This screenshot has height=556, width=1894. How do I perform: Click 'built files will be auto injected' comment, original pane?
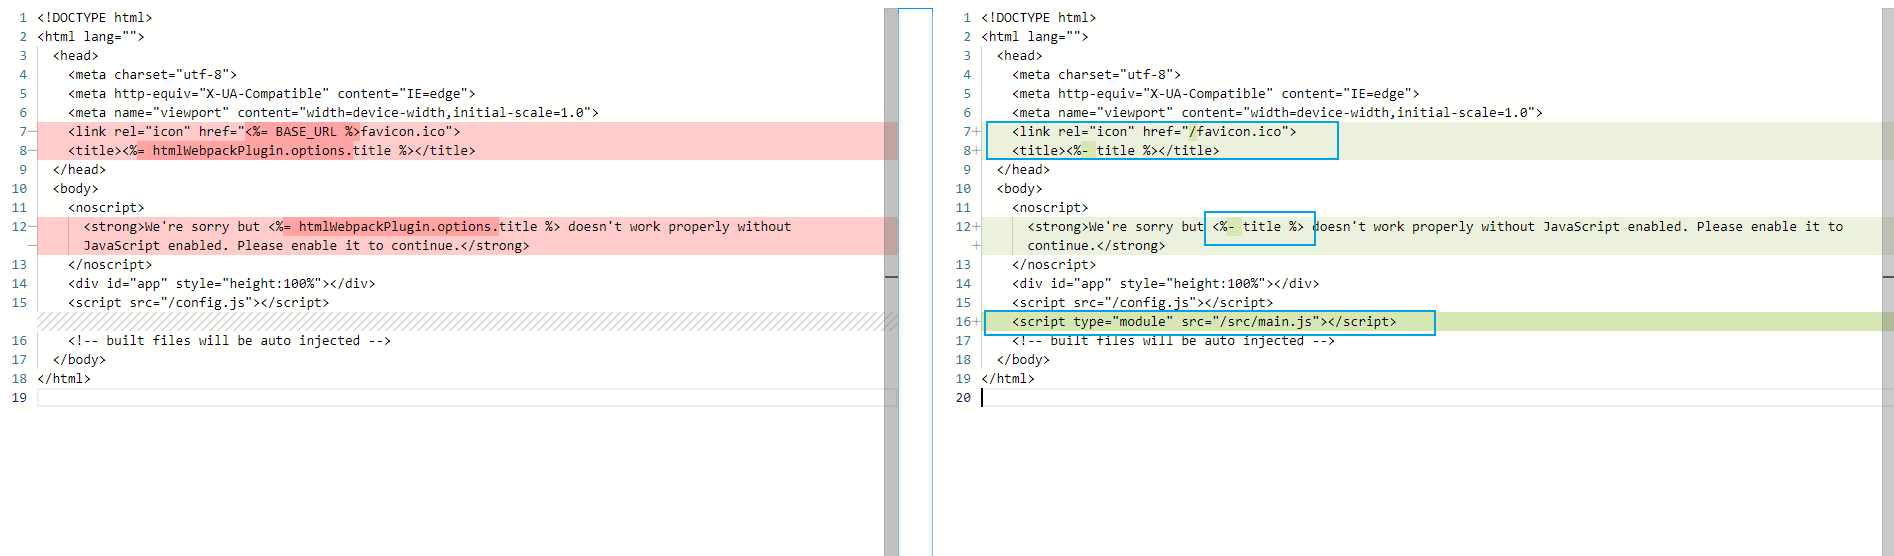pos(229,341)
